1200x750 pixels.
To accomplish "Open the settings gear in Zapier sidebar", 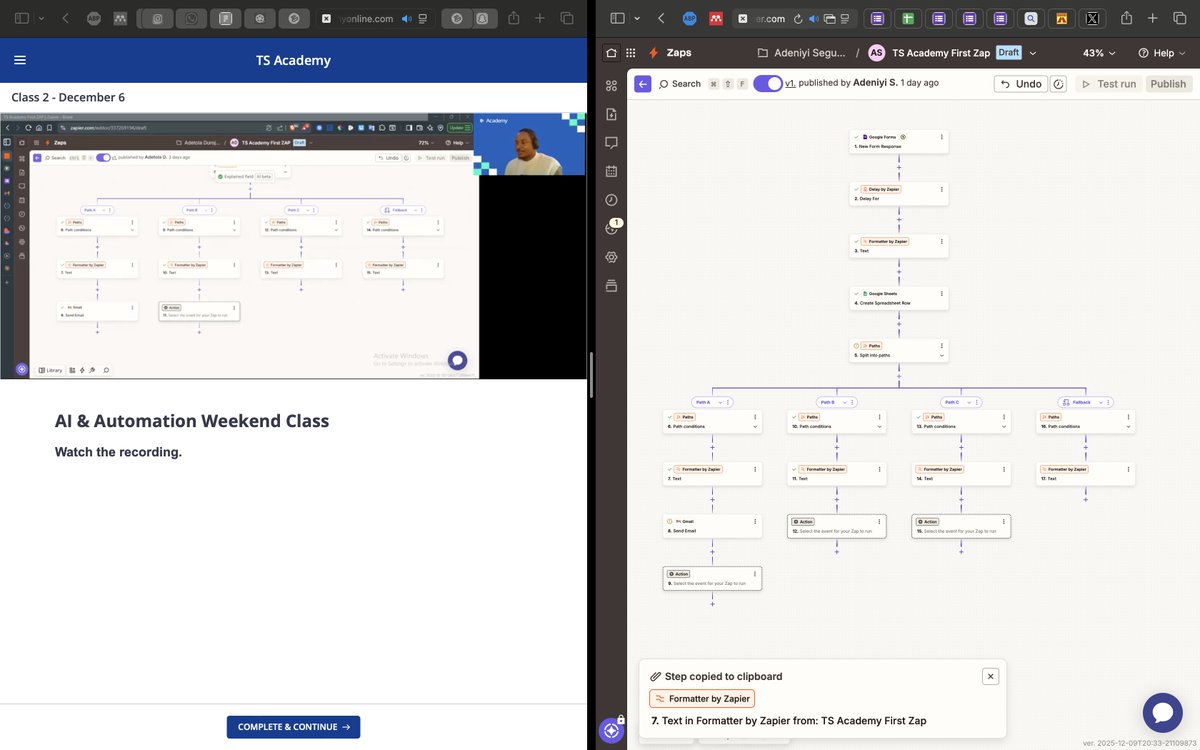I will pyautogui.click(x=612, y=257).
